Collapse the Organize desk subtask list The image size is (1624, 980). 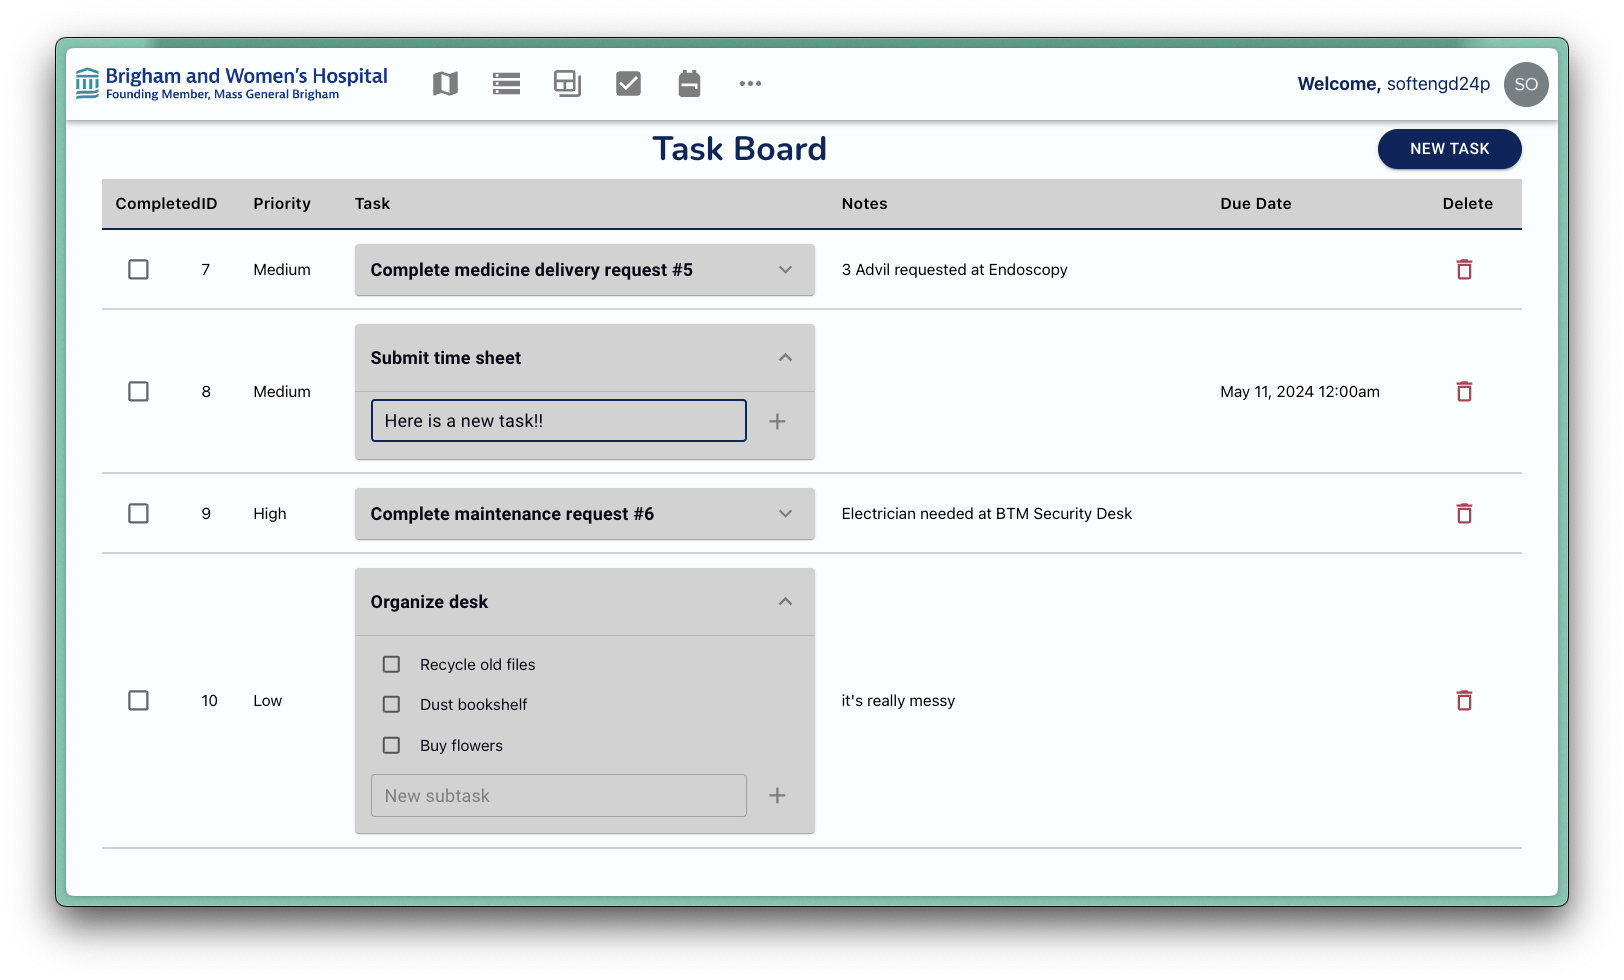coord(785,602)
